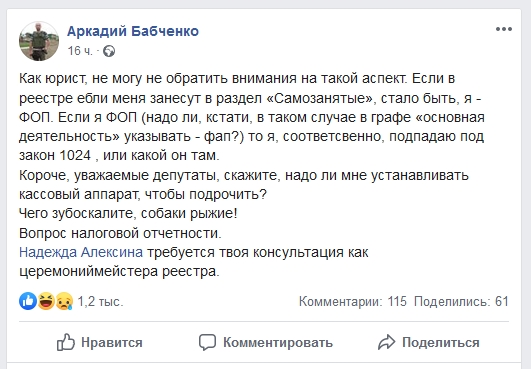531x369 pixels.
Task: Open the Поделились: 61 shares count
Action: pos(461,301)
